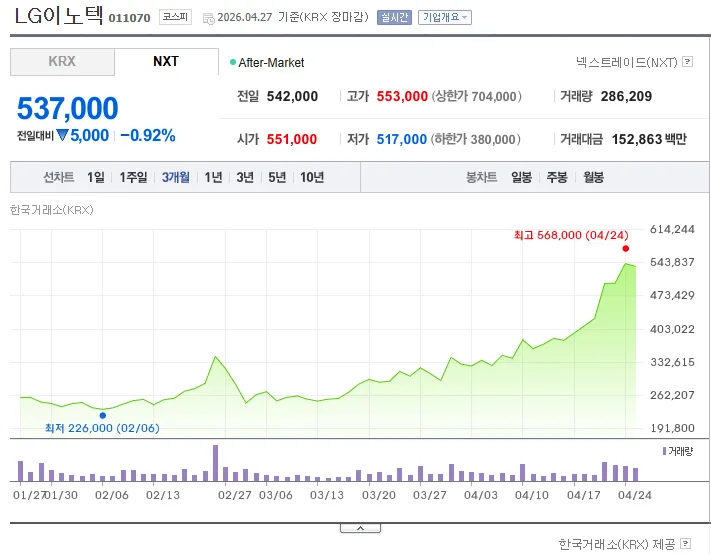The height and width of the screenshot is (554, 711).
Task: Click the LG이노텍 stock name heading
Action: pos(59,16)
